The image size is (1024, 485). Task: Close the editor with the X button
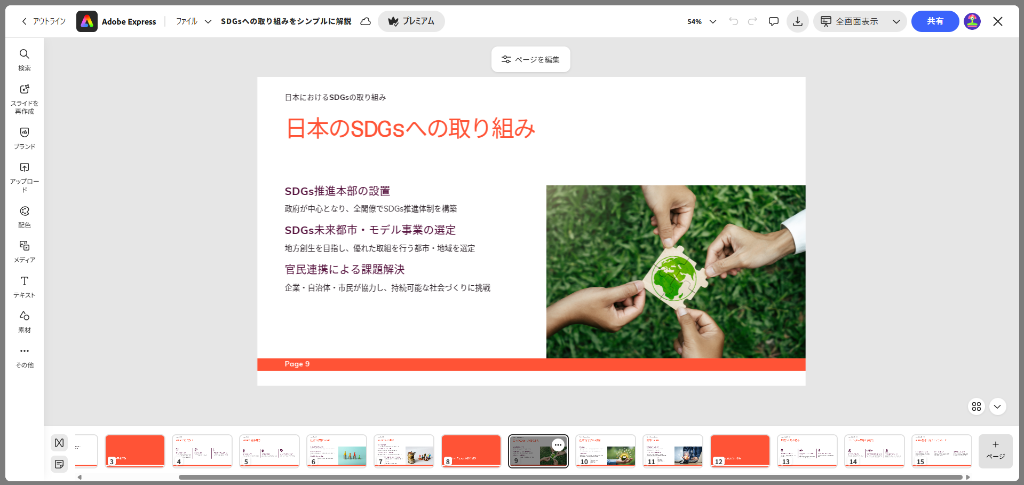click(998, 22)
